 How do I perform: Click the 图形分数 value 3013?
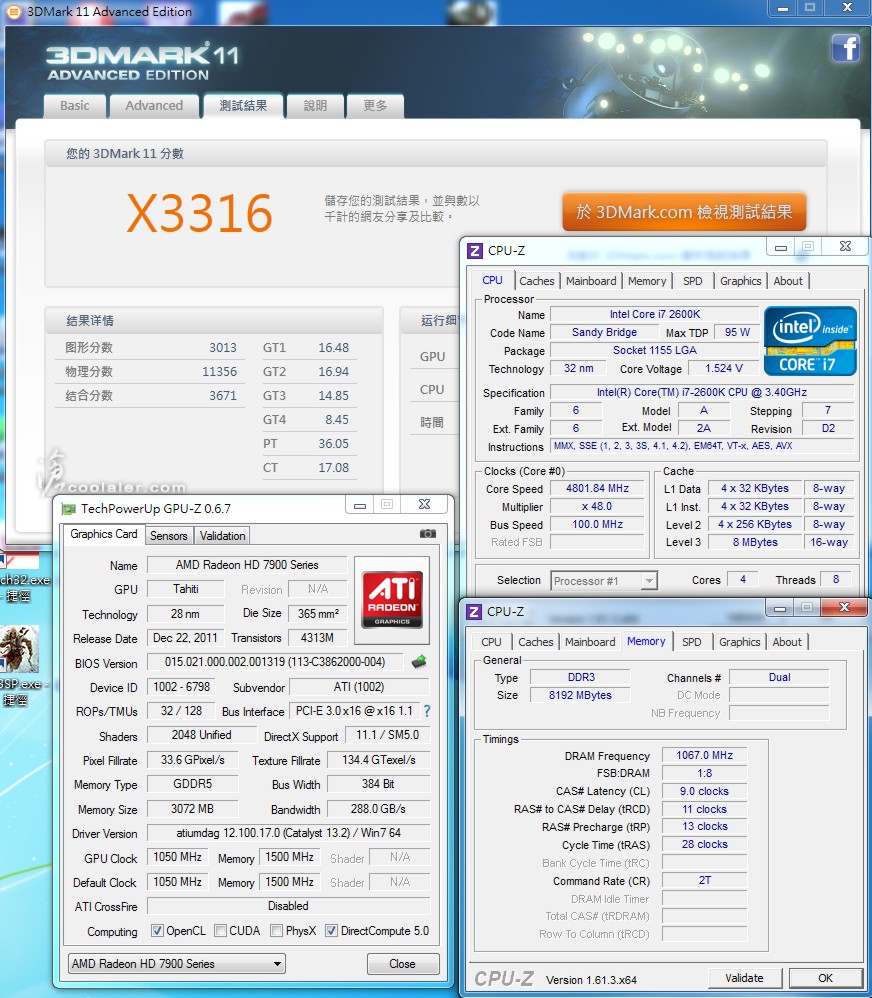[x=223, y=348]
